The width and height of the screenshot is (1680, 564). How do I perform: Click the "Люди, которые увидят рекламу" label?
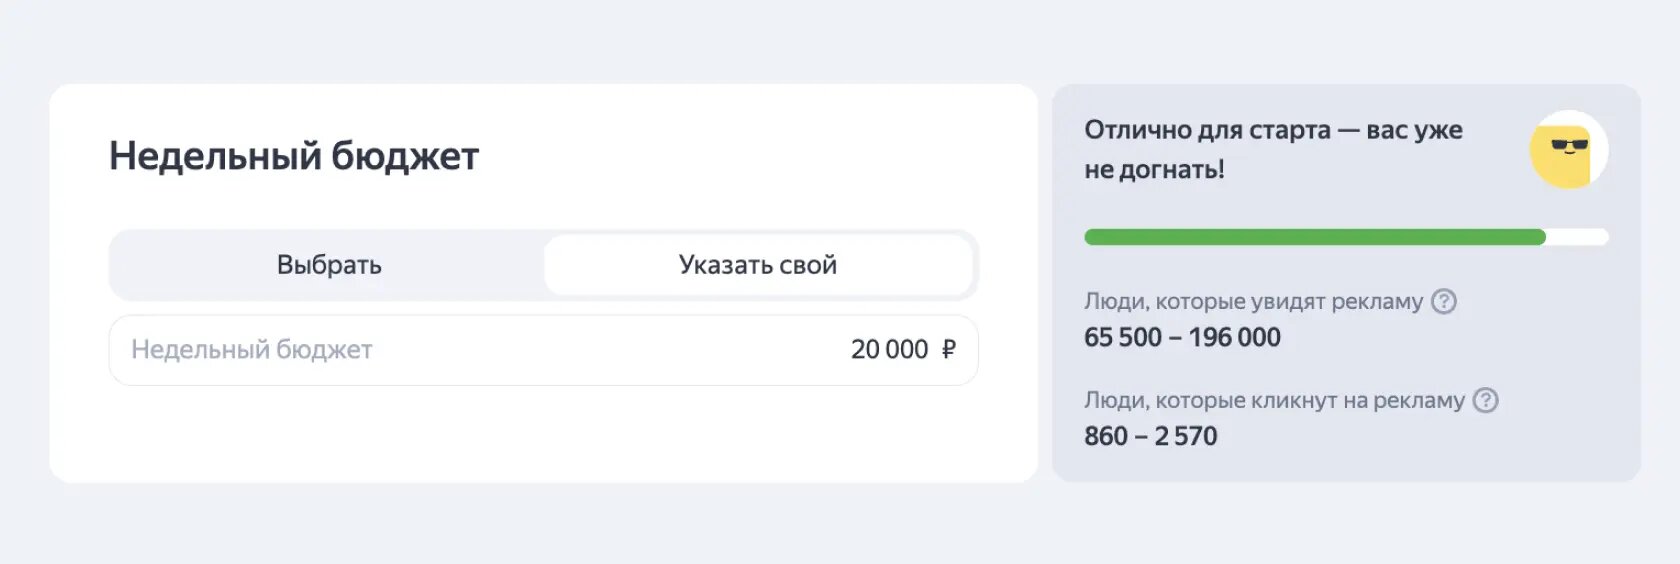point(1253,301)
